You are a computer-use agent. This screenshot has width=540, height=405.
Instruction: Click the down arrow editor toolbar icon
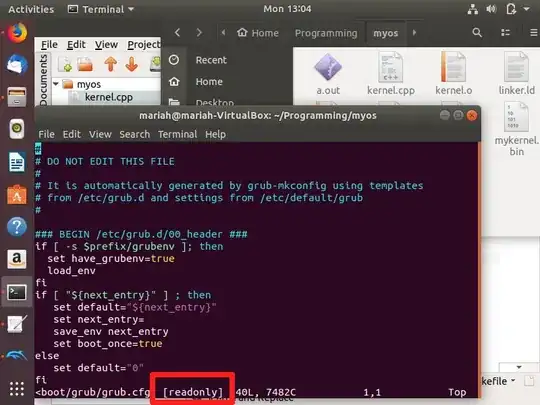pyautogui.click(x=132, y=64)
